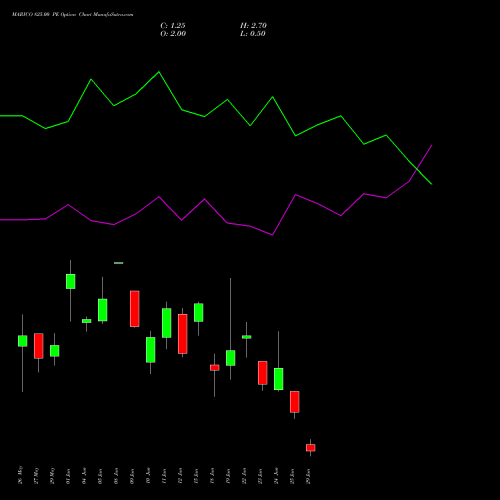Click the low value 'L: 0.50'
500x500 pixels.
(x=253, y=34)
